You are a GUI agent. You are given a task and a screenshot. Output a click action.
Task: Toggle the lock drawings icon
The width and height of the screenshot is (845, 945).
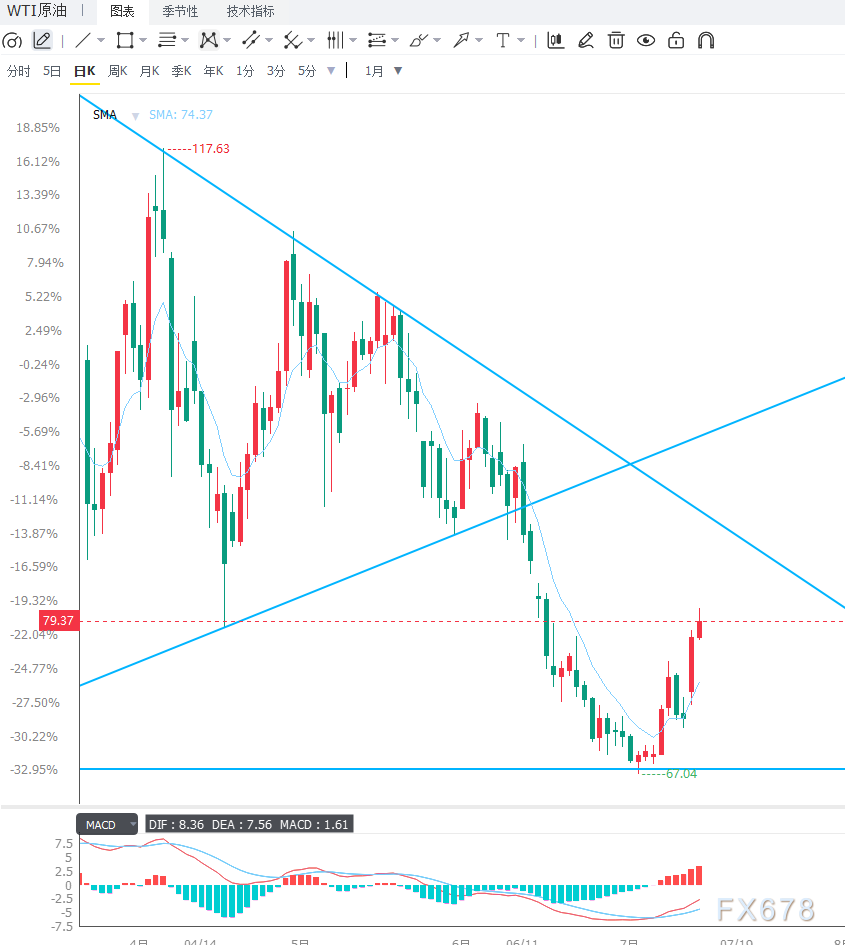[676, 40]
